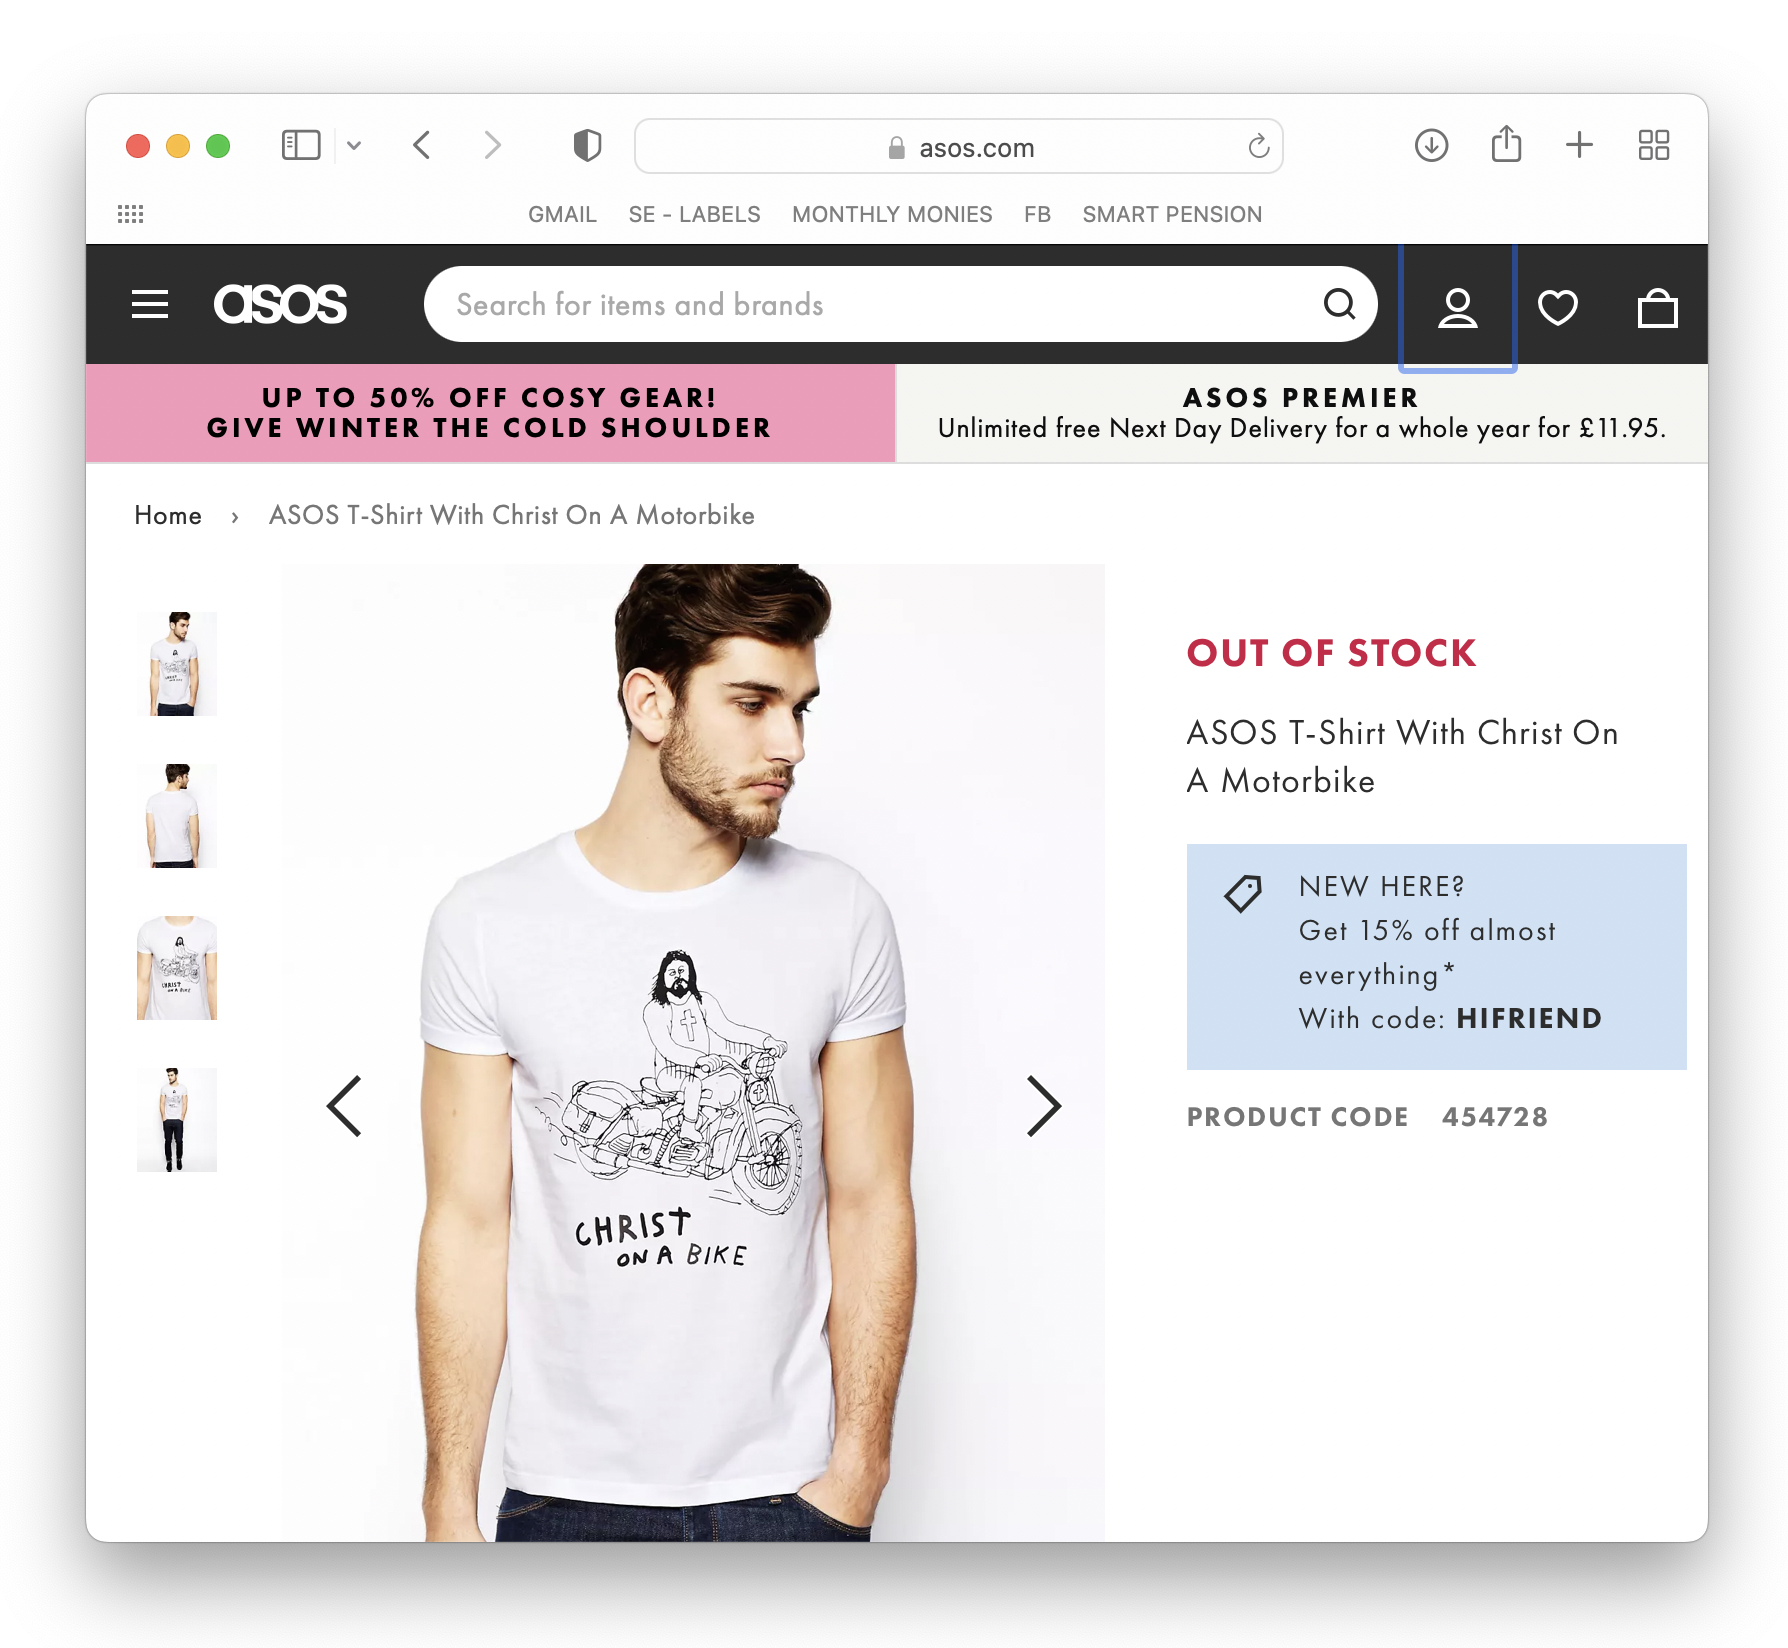Expand sidebar tab group dropdown arrow
Image resolution: width=1788 pixels, height=1648 pixels.
tap(354, 146)
